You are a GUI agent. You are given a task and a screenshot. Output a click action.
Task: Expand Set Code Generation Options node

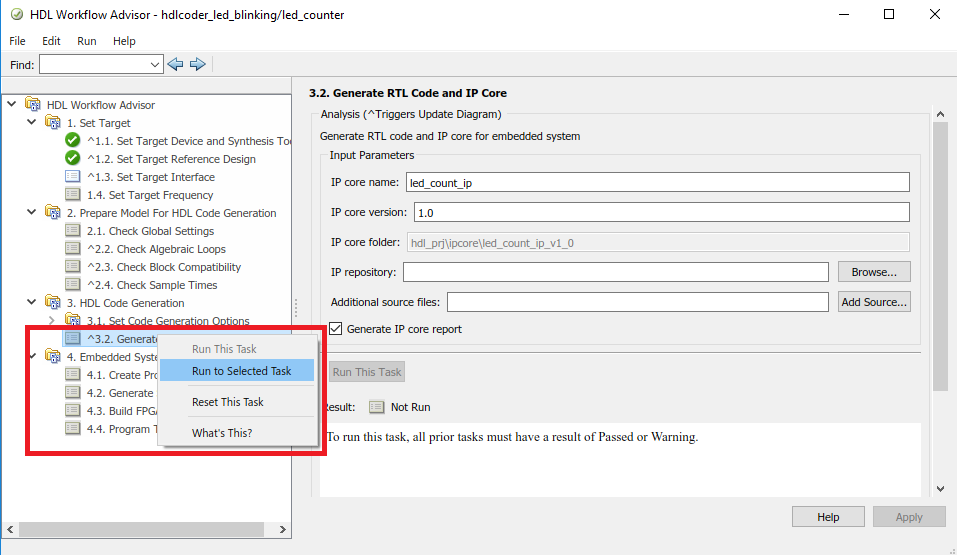(x=52, y=321)
